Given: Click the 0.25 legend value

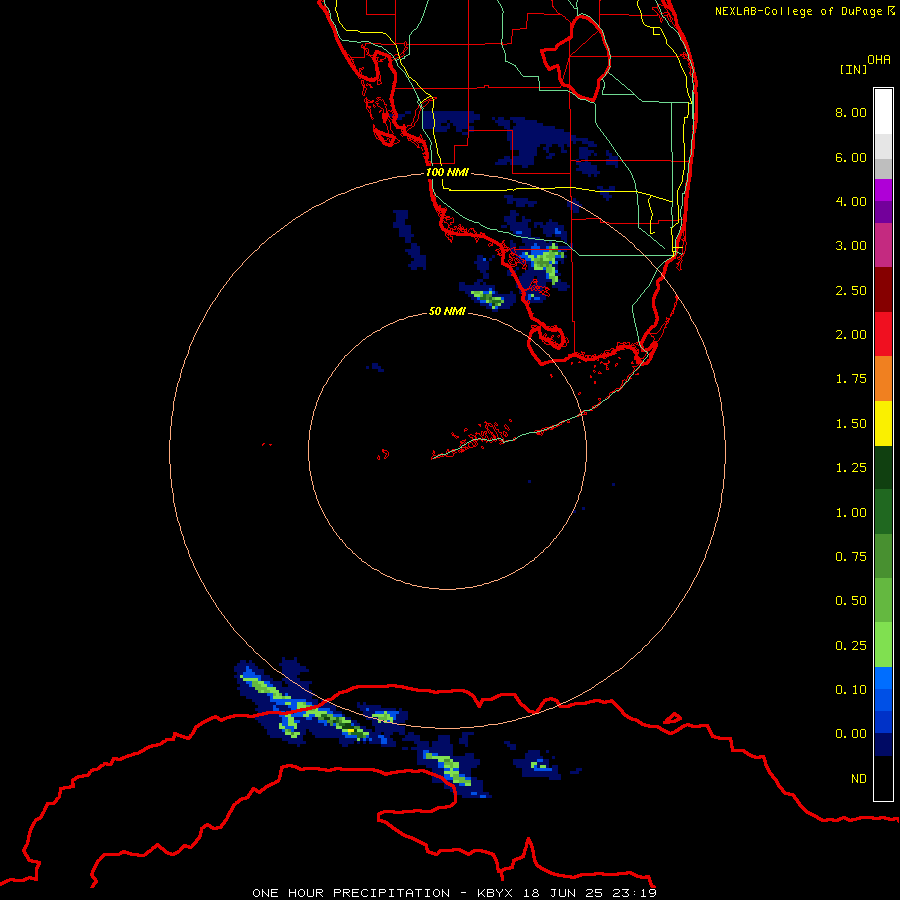Looking at the screenshot, I should 851,646.
